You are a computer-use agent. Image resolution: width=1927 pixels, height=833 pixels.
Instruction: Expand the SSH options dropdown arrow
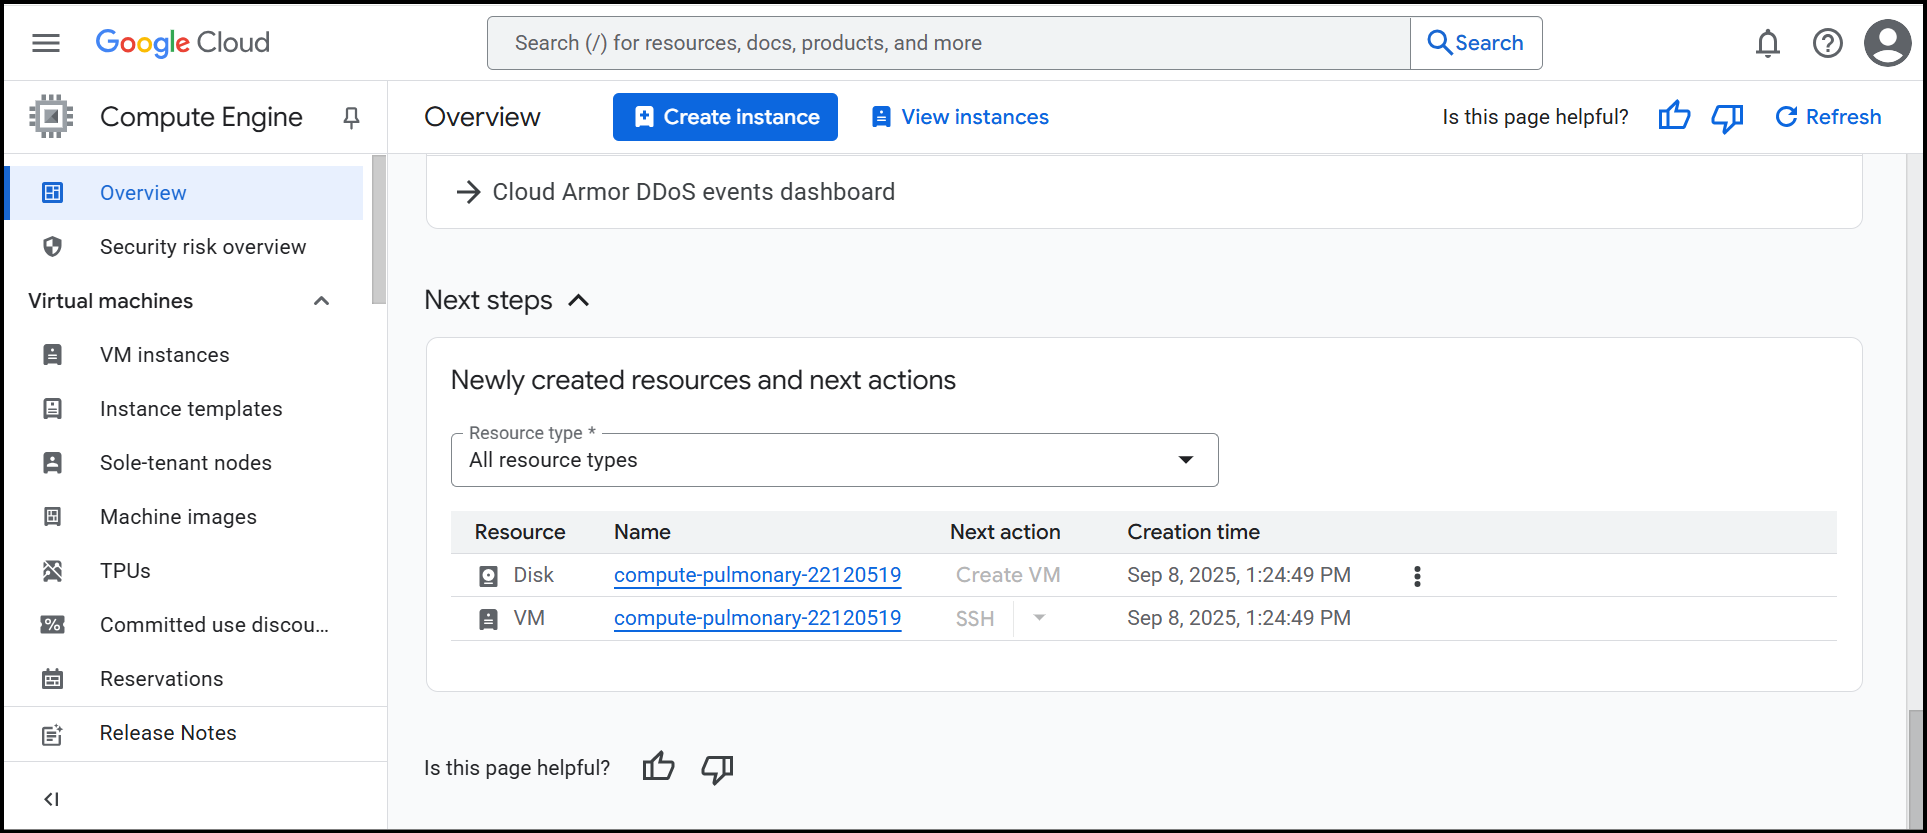[1039, 618]
